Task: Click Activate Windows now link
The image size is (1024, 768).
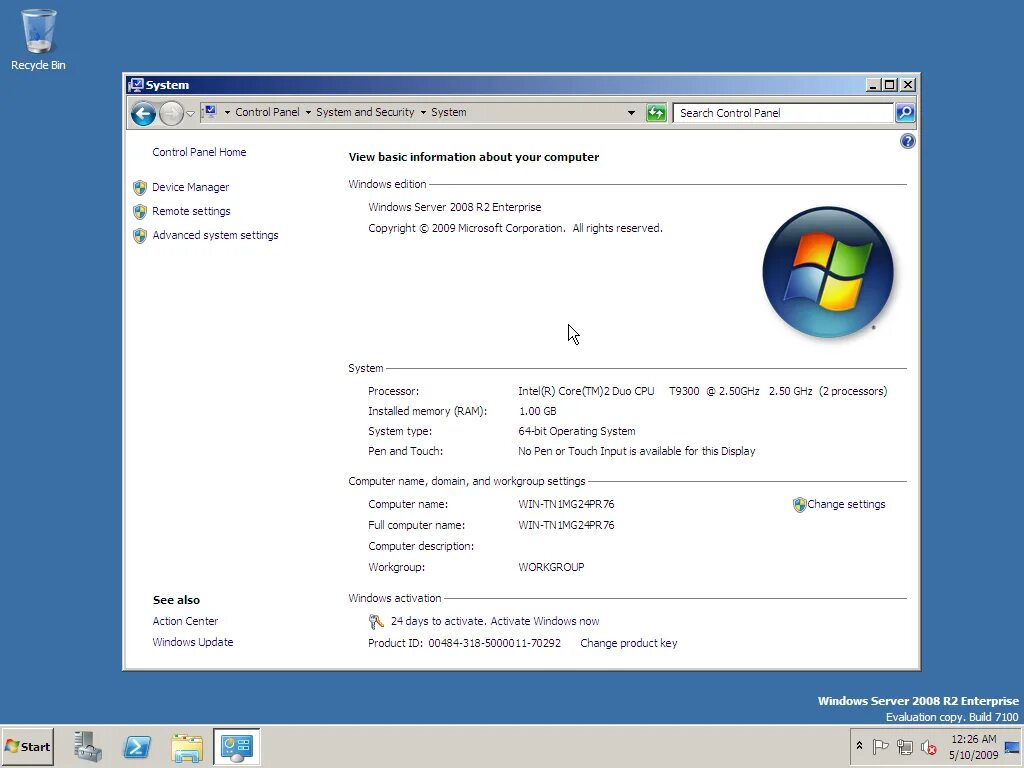Action: pyautogui.click(x=545, y=621)
